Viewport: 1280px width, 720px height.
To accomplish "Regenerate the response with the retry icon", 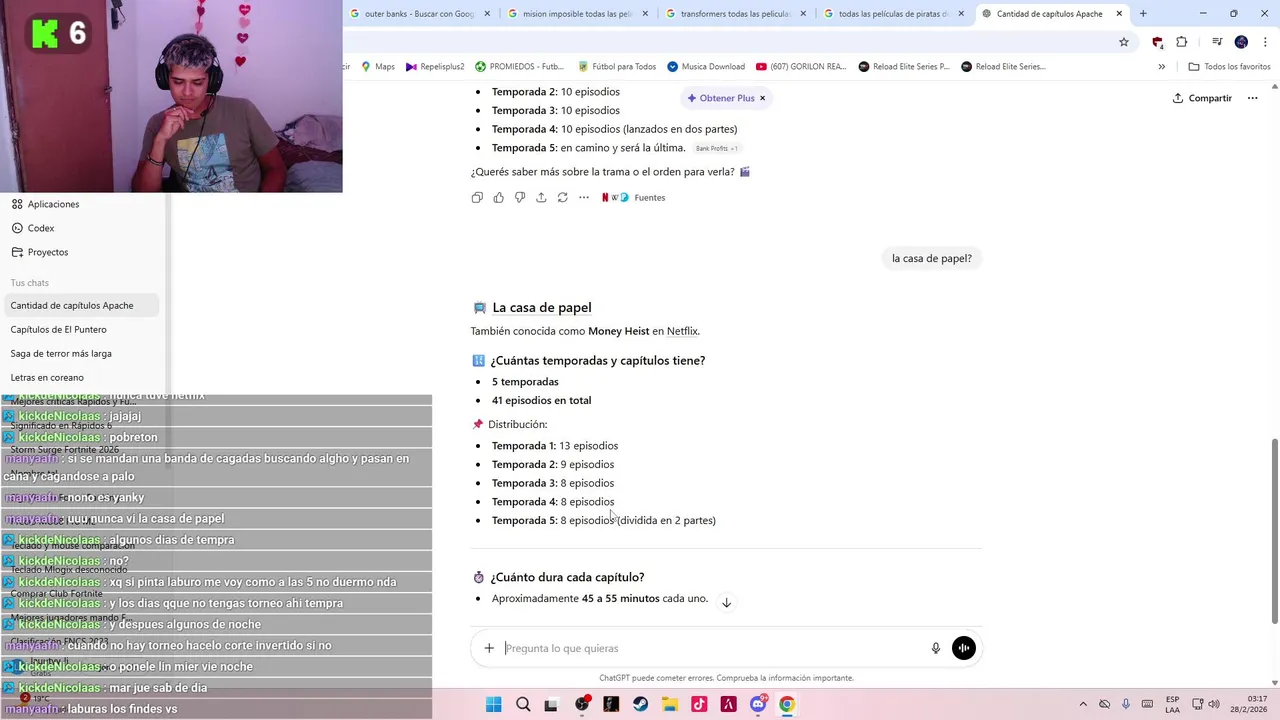I will [562, 198].
